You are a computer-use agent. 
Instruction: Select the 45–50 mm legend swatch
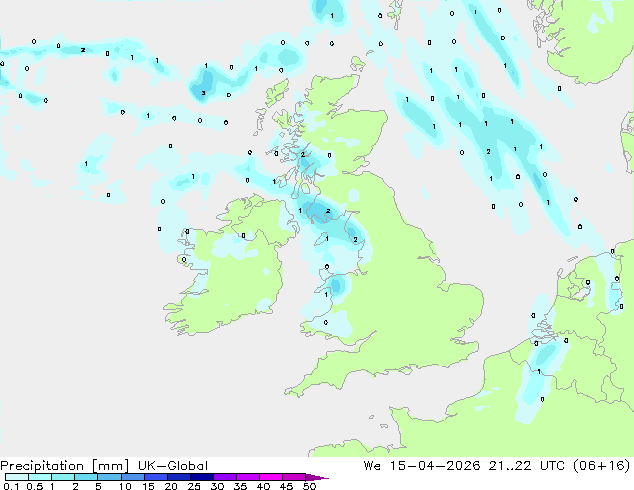(294, 477)
